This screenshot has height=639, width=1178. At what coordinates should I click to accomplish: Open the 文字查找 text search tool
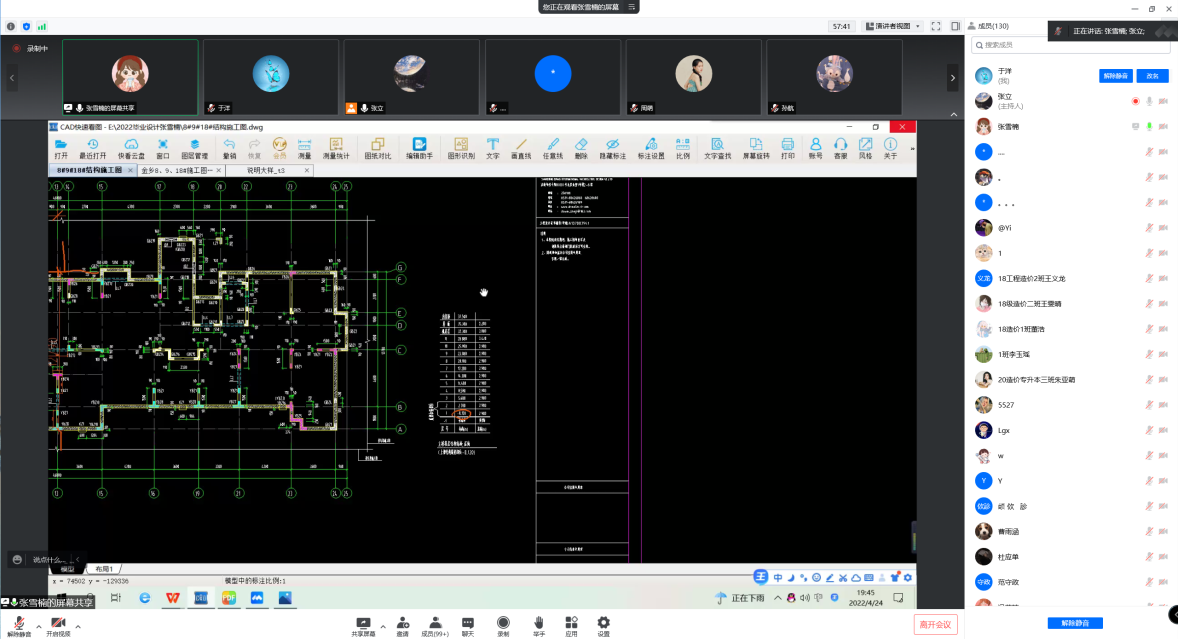[717, 149]
